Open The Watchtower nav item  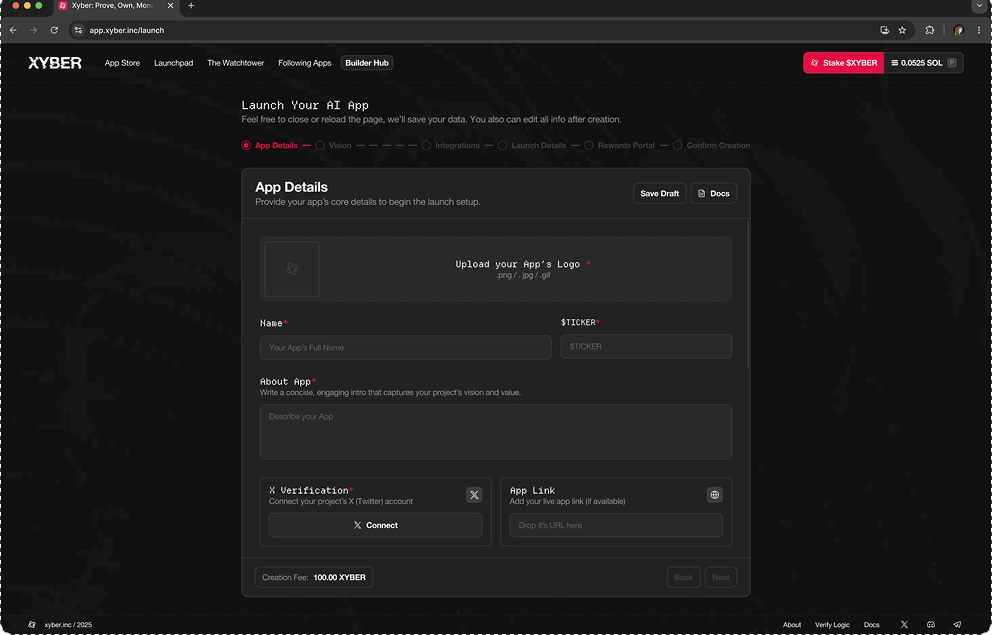point(235,63)
